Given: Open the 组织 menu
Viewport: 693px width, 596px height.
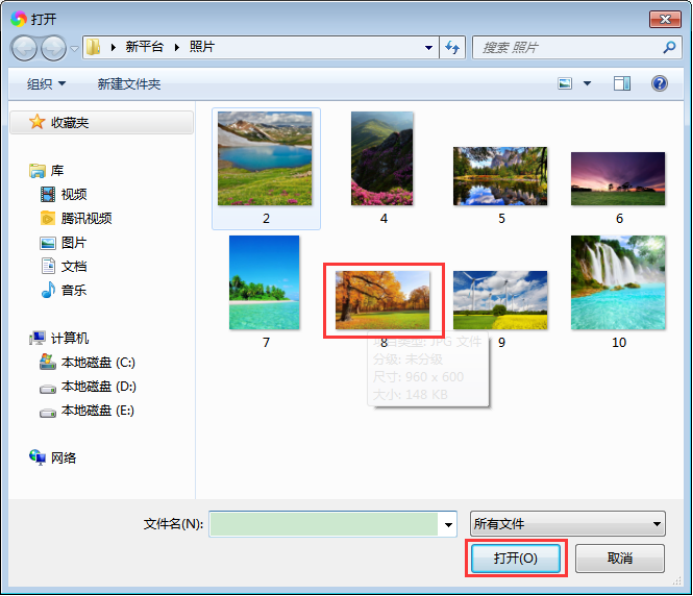Looking at the screenshot, I should pos(46,84).
